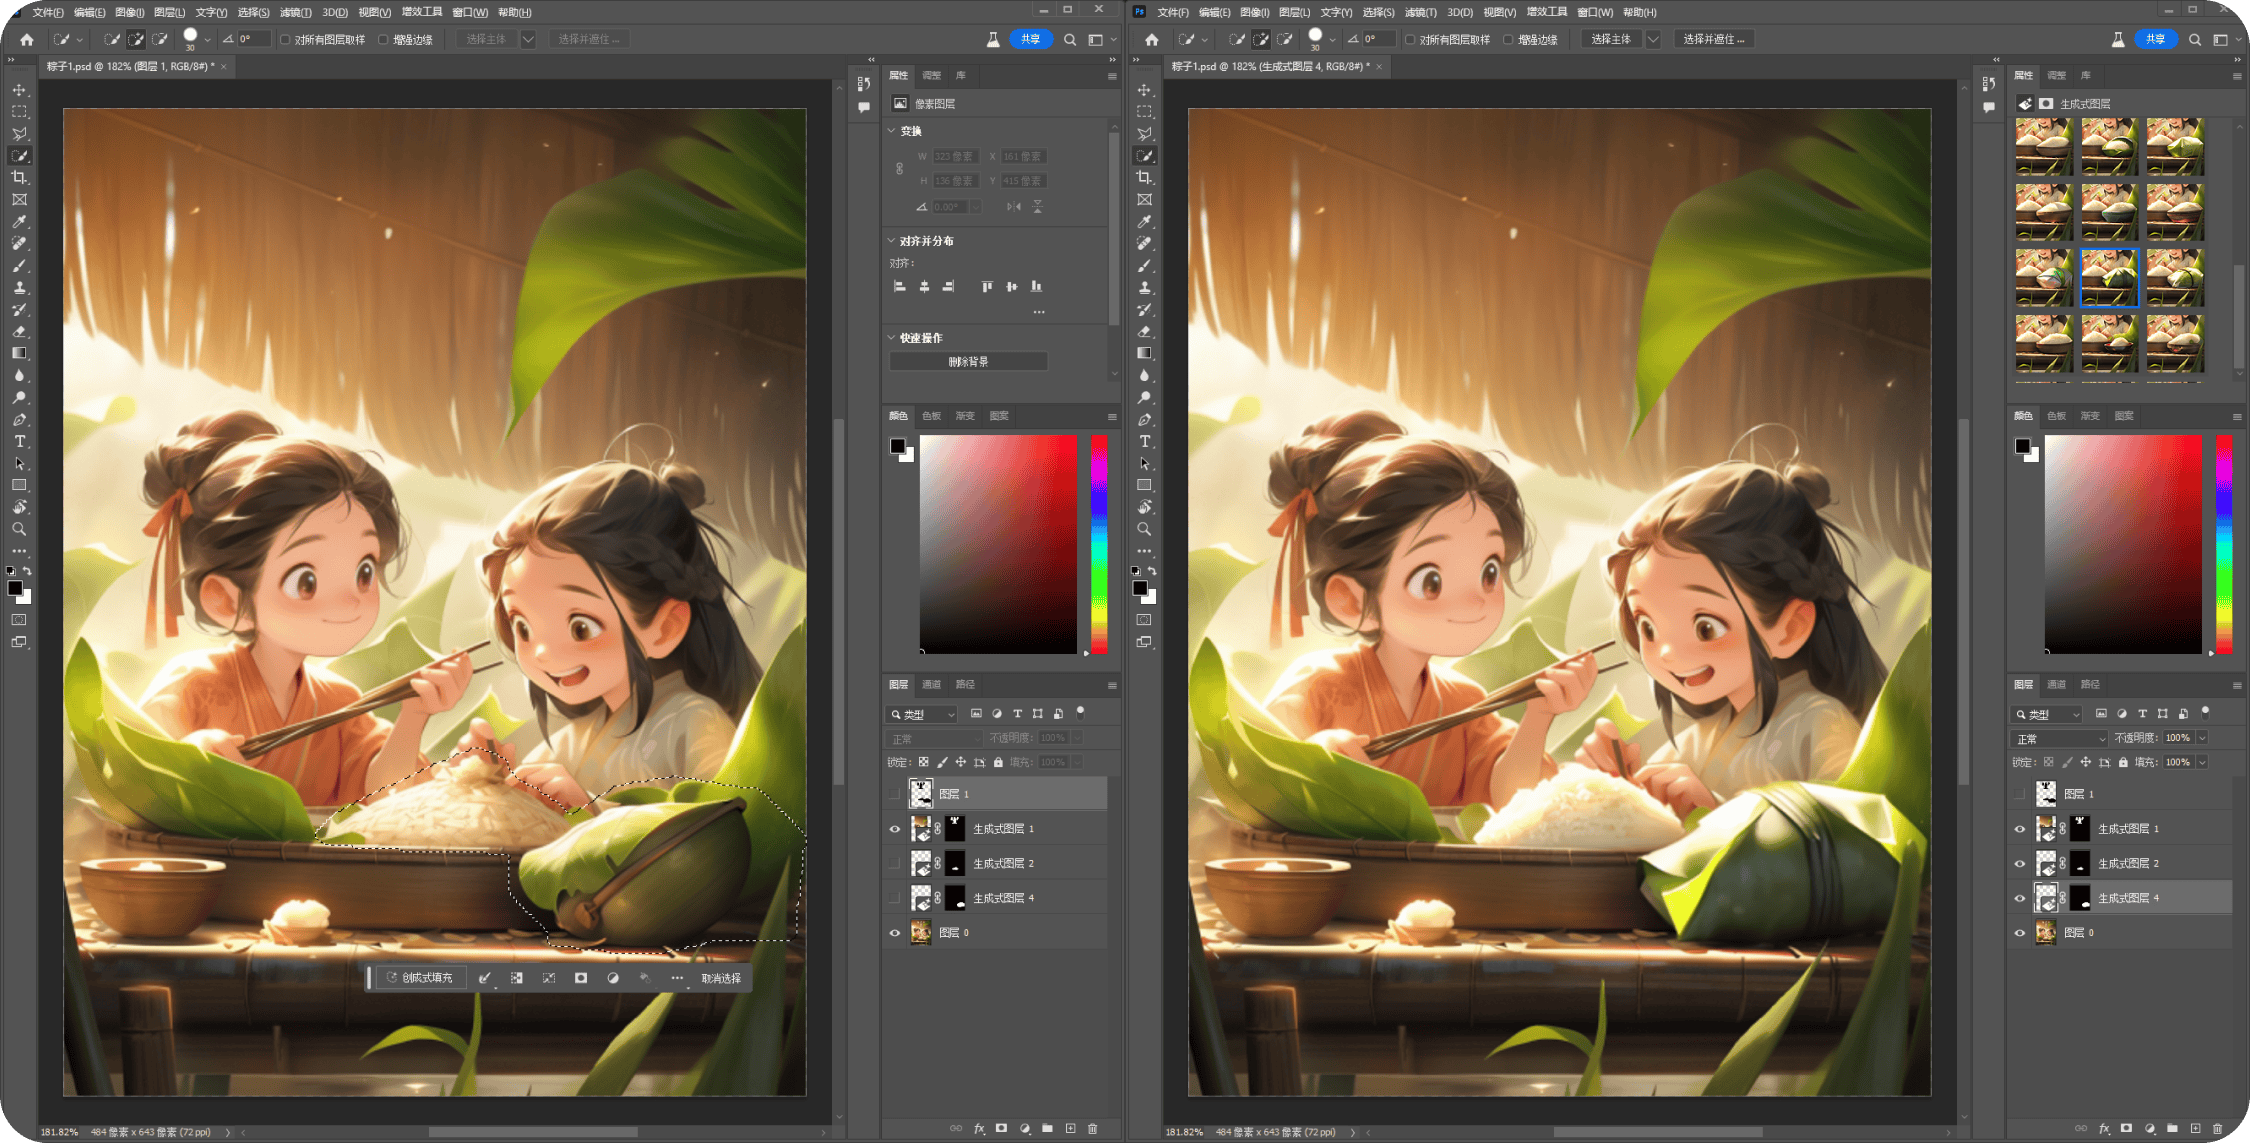Image resolution: width=2250 pixels, height=1143 pixels.
Task: Click foreground color swatch in left color panel
Action: point(897,446)
